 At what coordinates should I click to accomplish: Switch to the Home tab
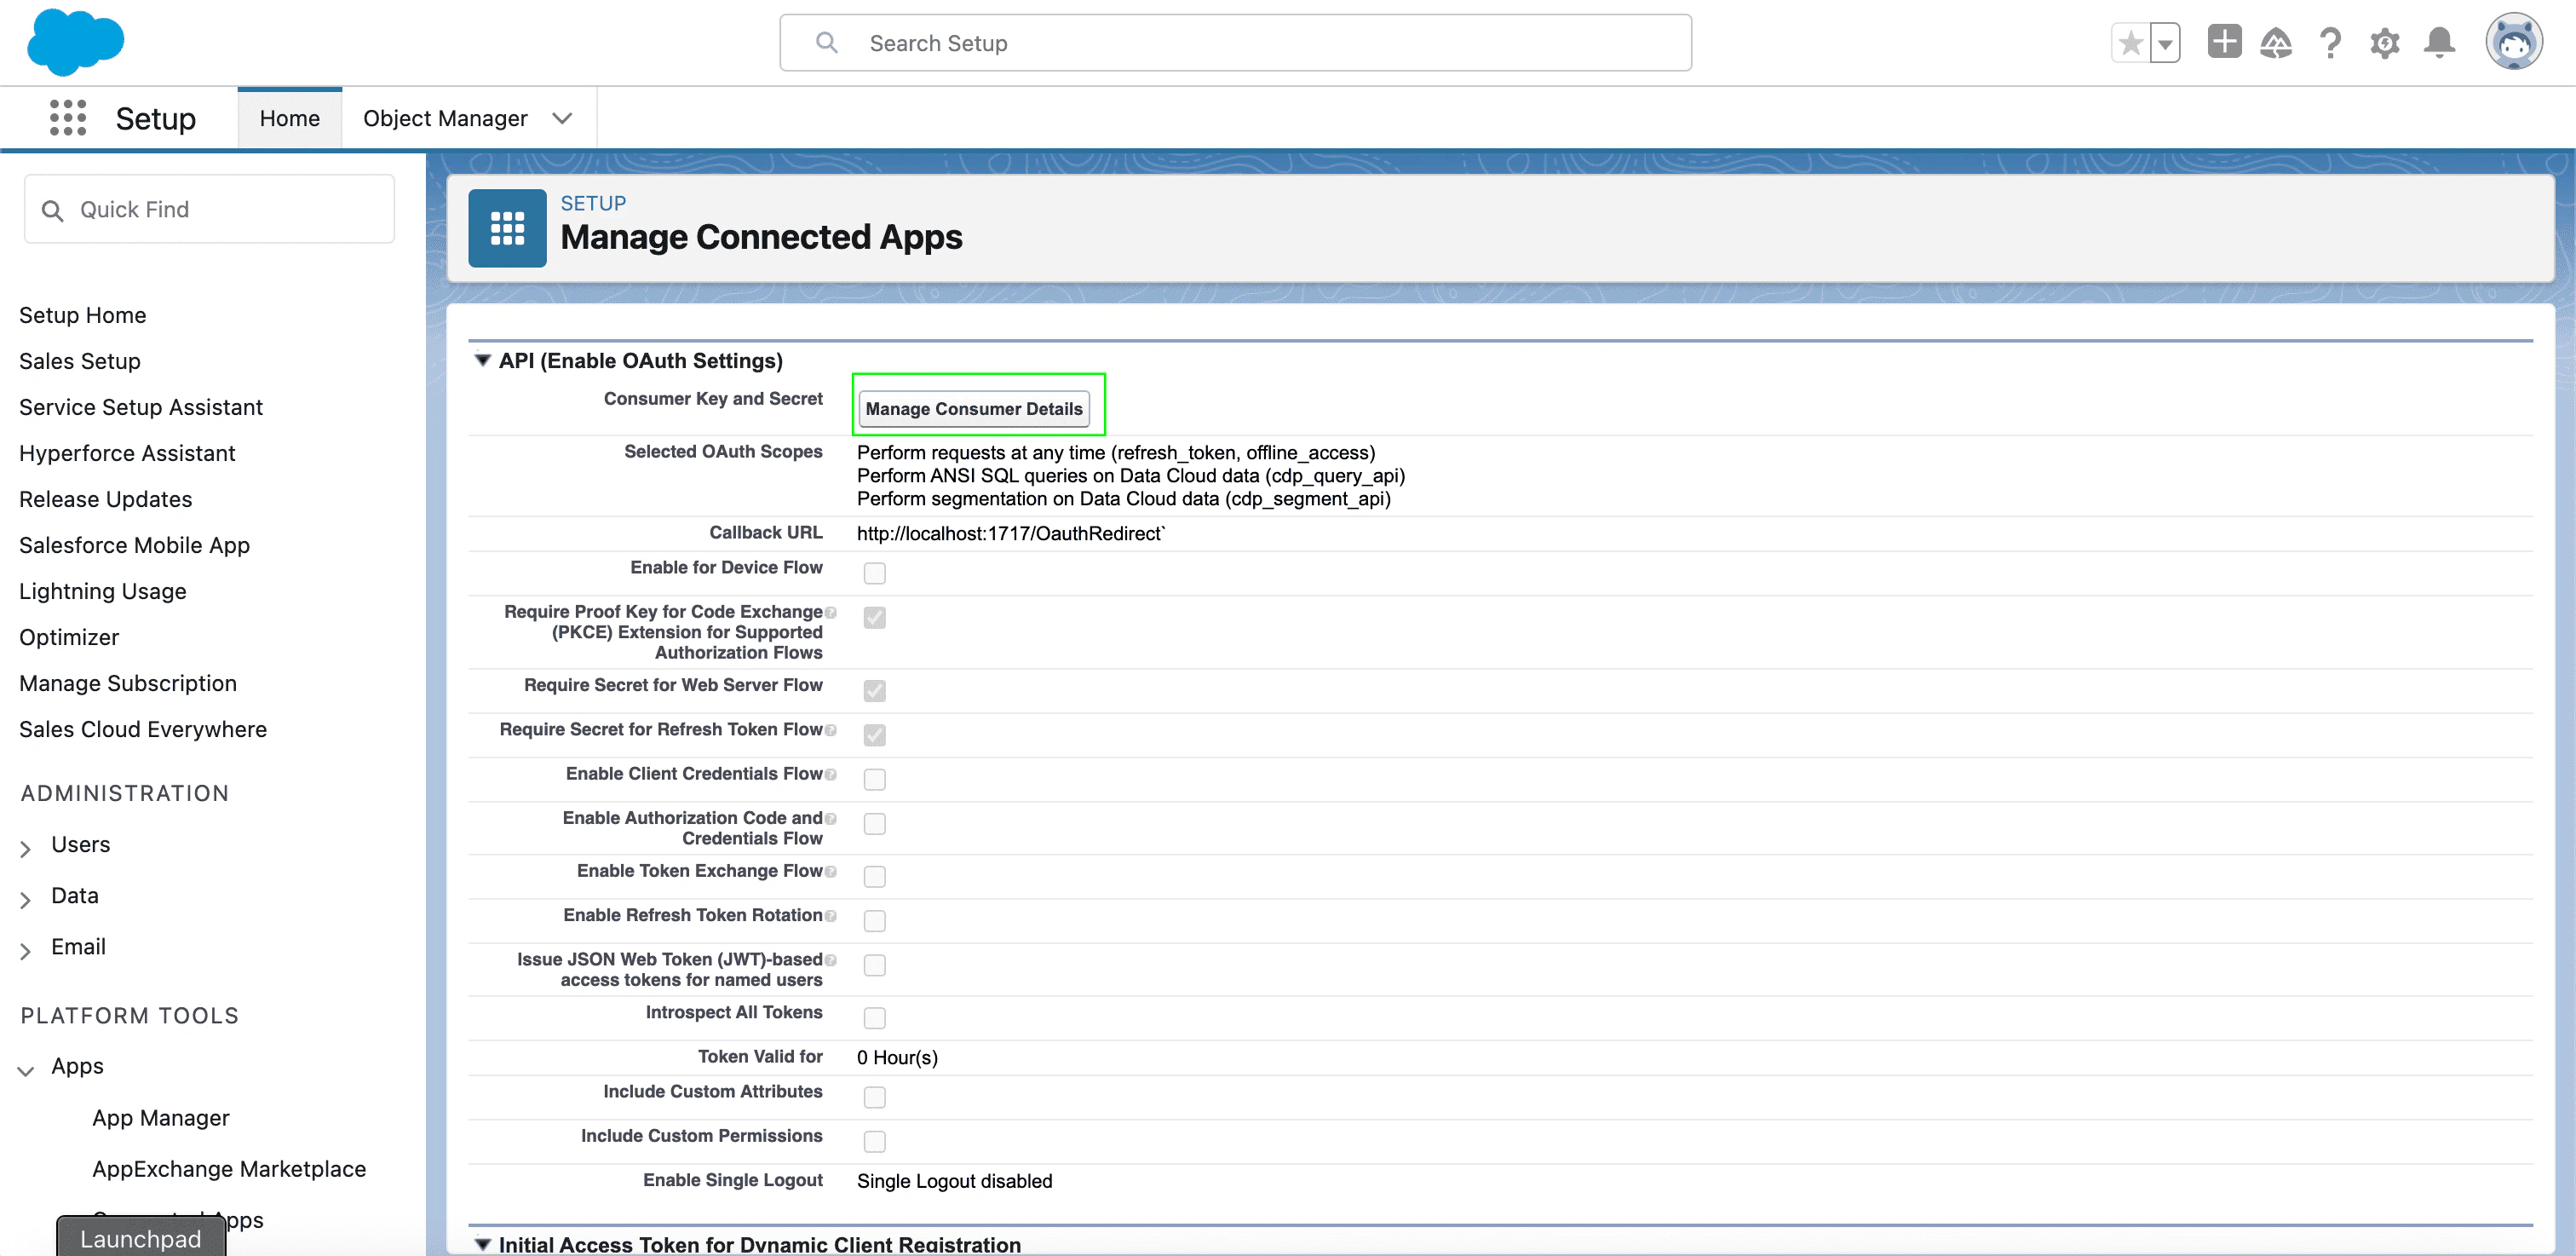[289, 118]
